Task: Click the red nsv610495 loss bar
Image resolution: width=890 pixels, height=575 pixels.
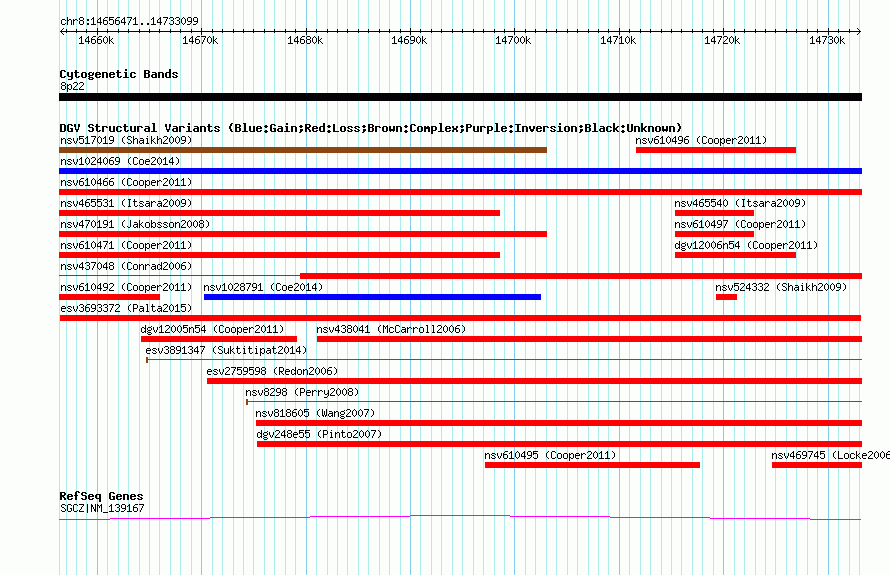Action: [x=592, y=465]
